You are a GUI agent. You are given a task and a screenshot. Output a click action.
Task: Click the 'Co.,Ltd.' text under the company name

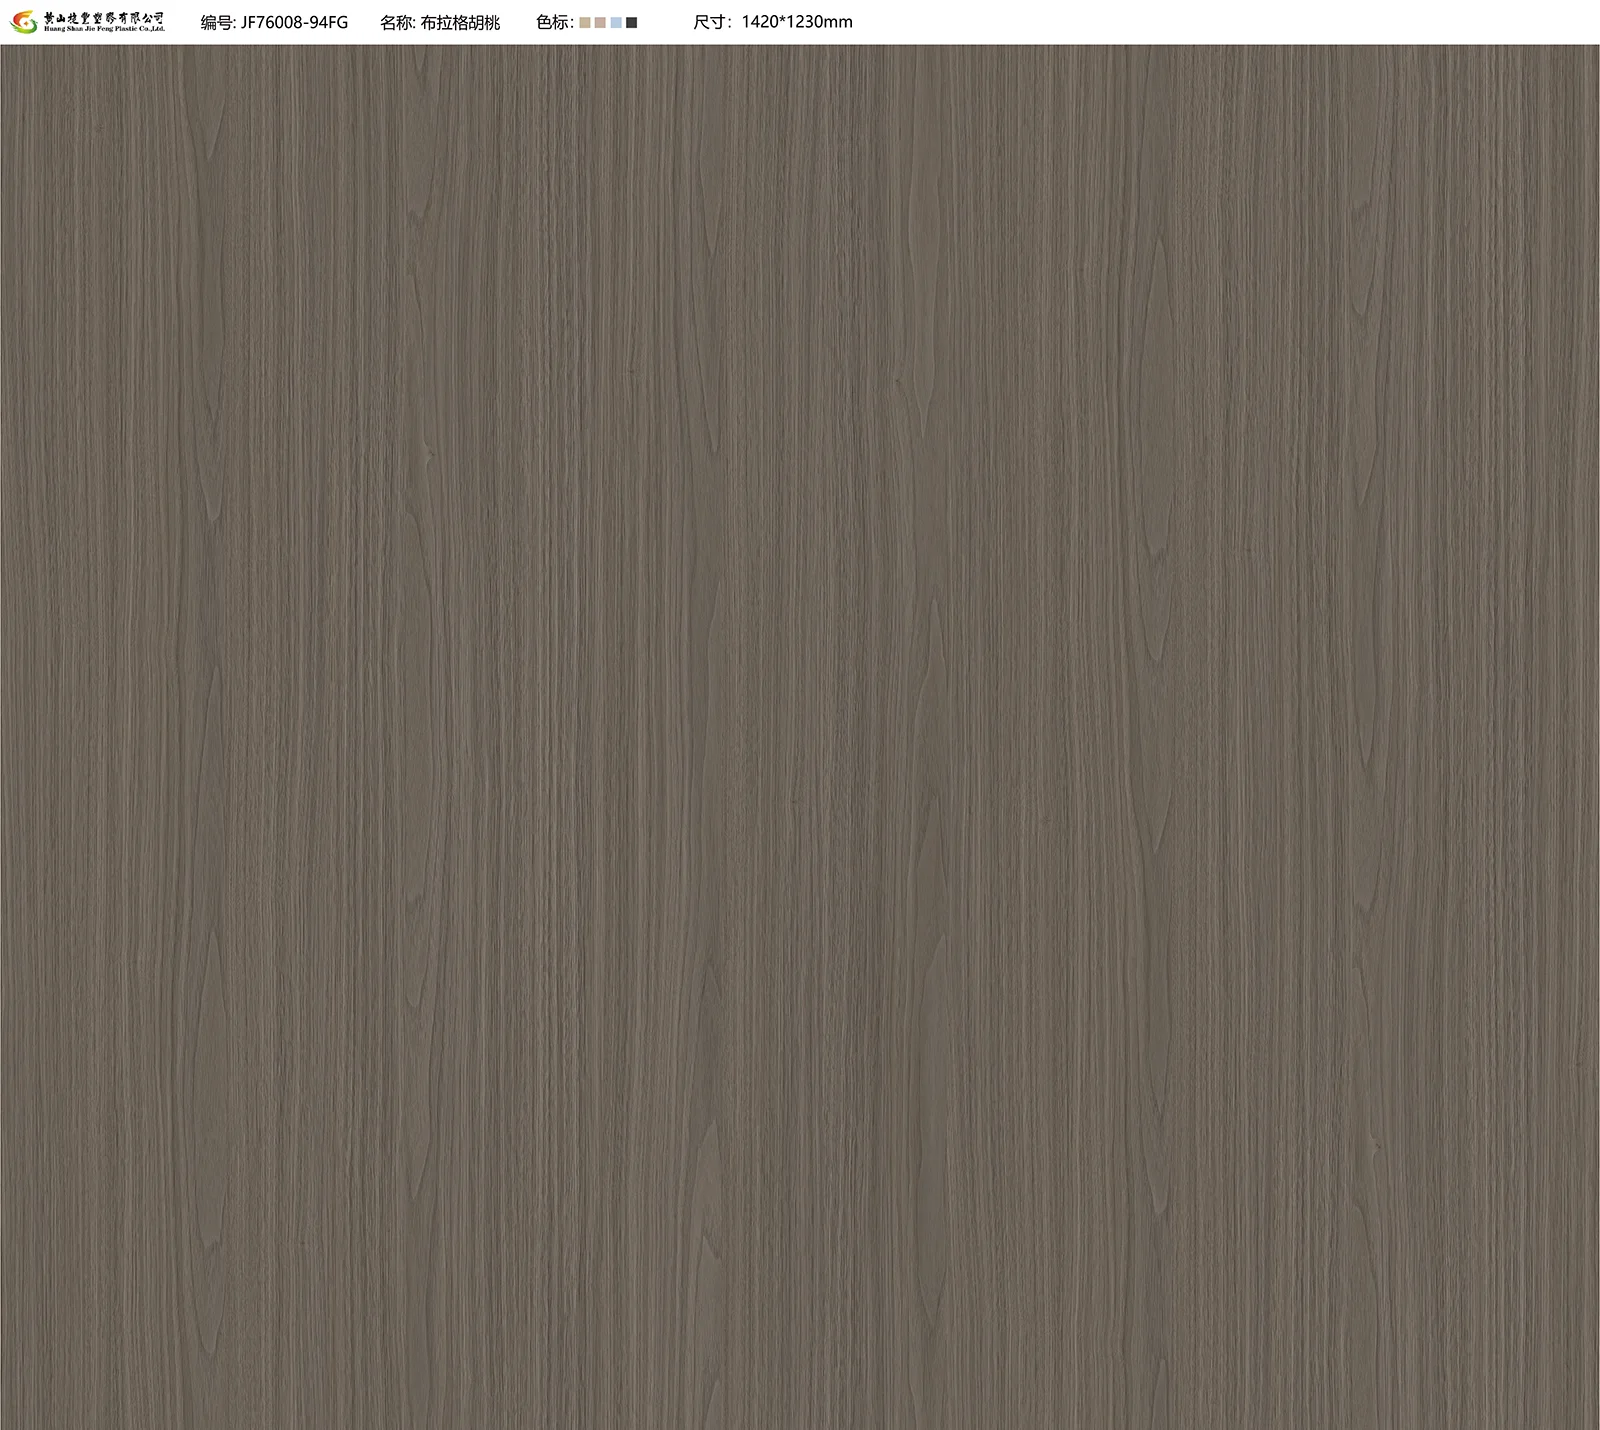click(x=150, y=30)
